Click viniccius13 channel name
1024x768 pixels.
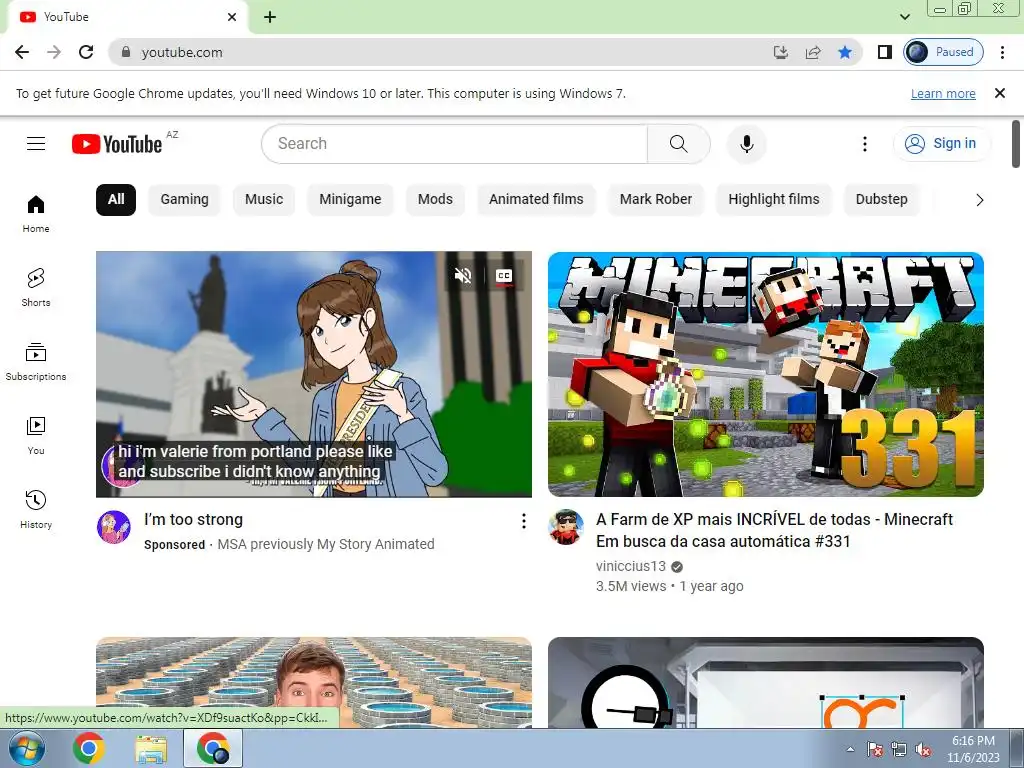pos(631,566)
